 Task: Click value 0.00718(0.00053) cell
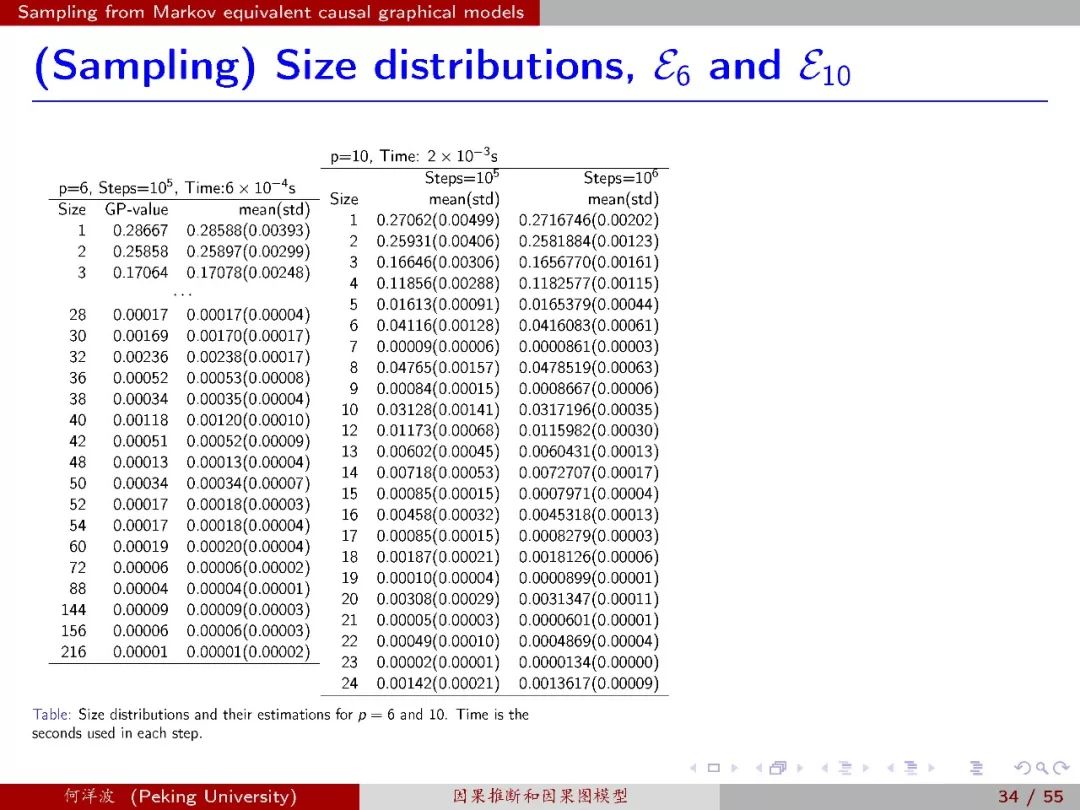(x=438, y=473)
